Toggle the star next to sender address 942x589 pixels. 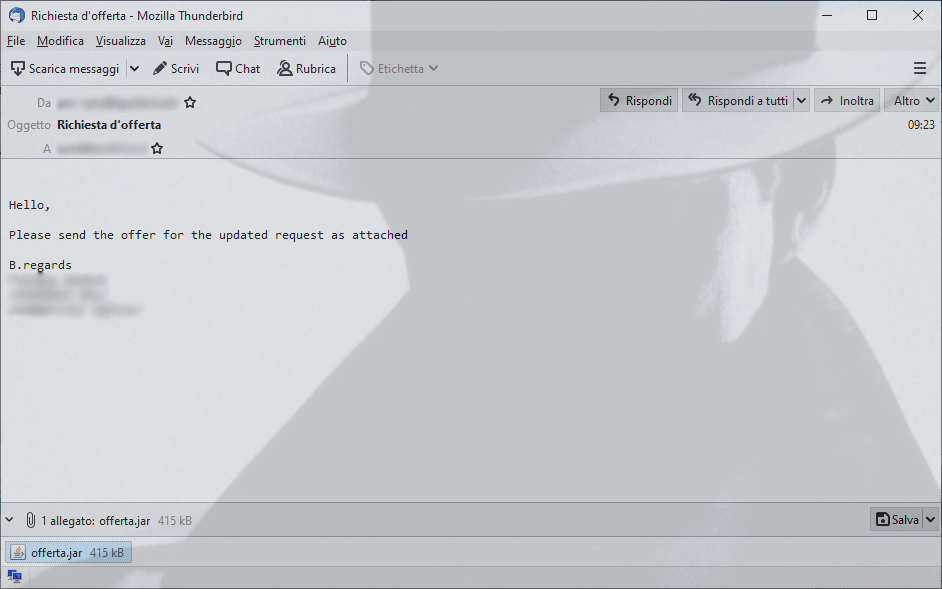tap(190, 102)
